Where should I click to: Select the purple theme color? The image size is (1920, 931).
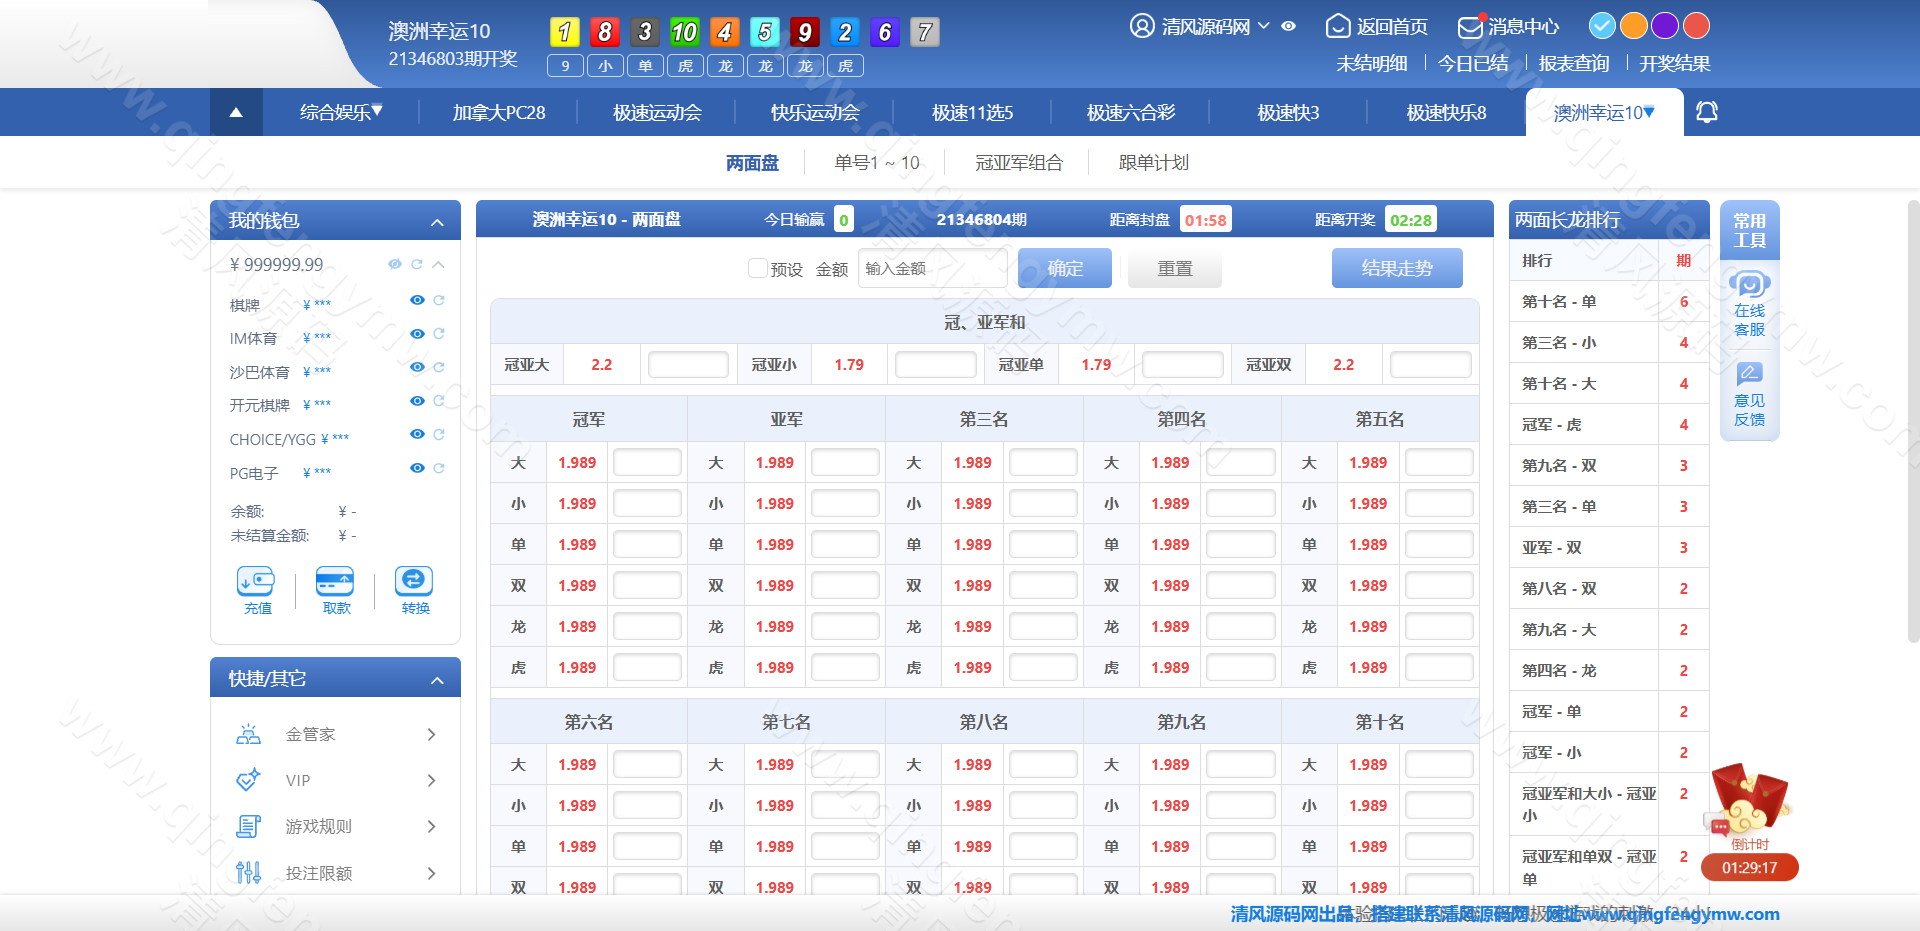pos(1665,25)
